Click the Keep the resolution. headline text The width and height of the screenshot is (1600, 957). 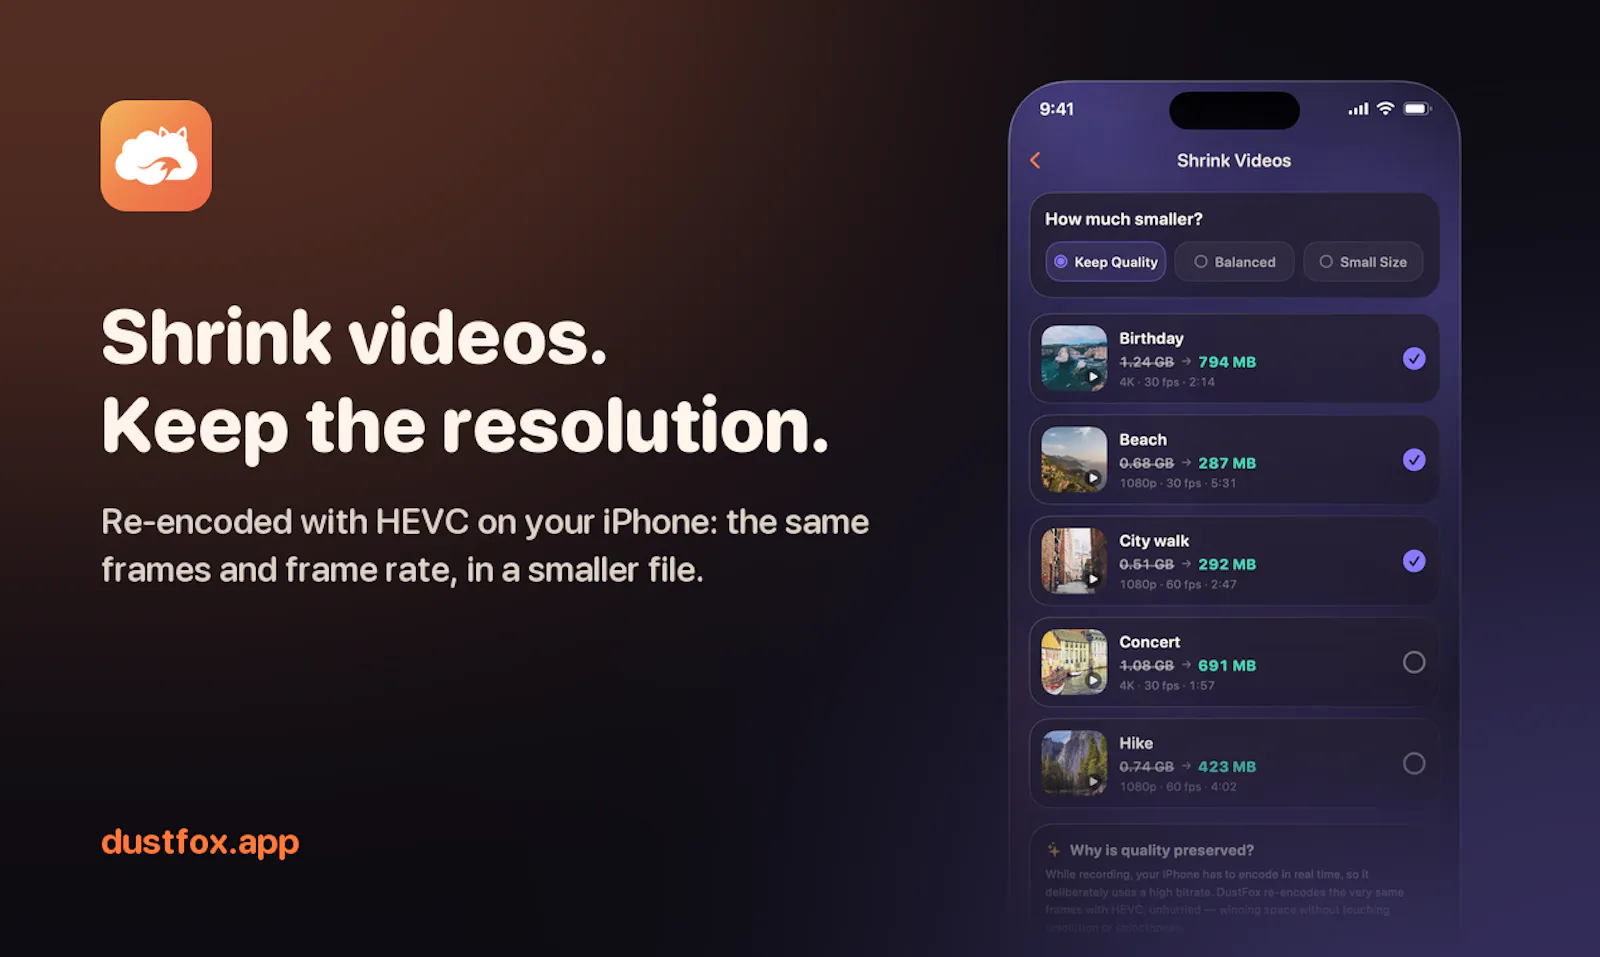coord(465,427)
